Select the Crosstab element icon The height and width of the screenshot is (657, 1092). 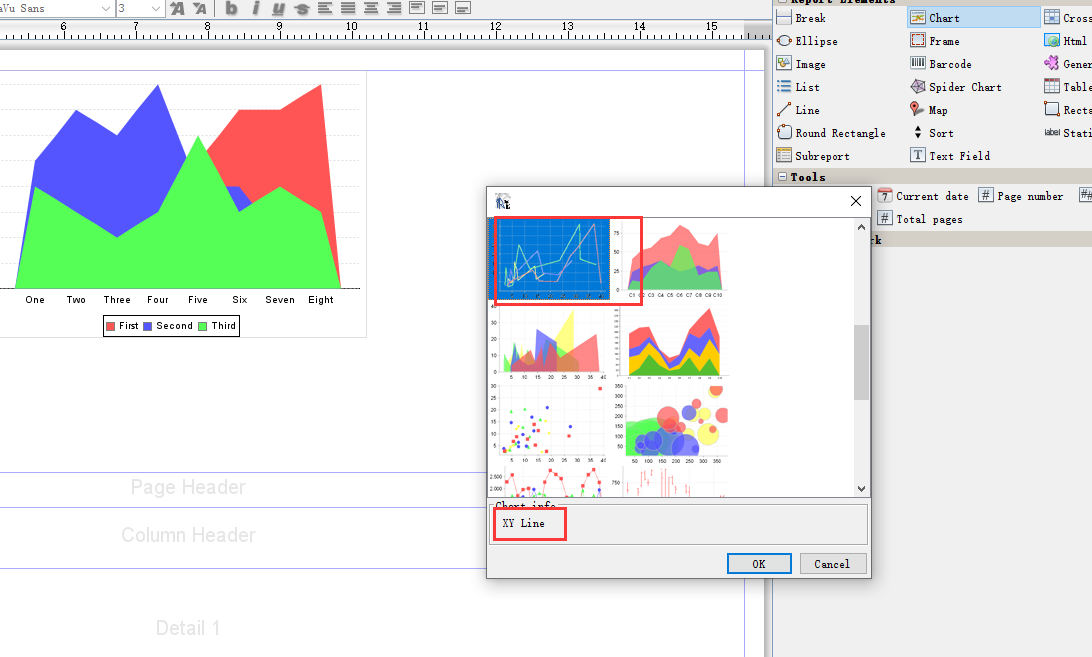click(x=1052, y=18)
